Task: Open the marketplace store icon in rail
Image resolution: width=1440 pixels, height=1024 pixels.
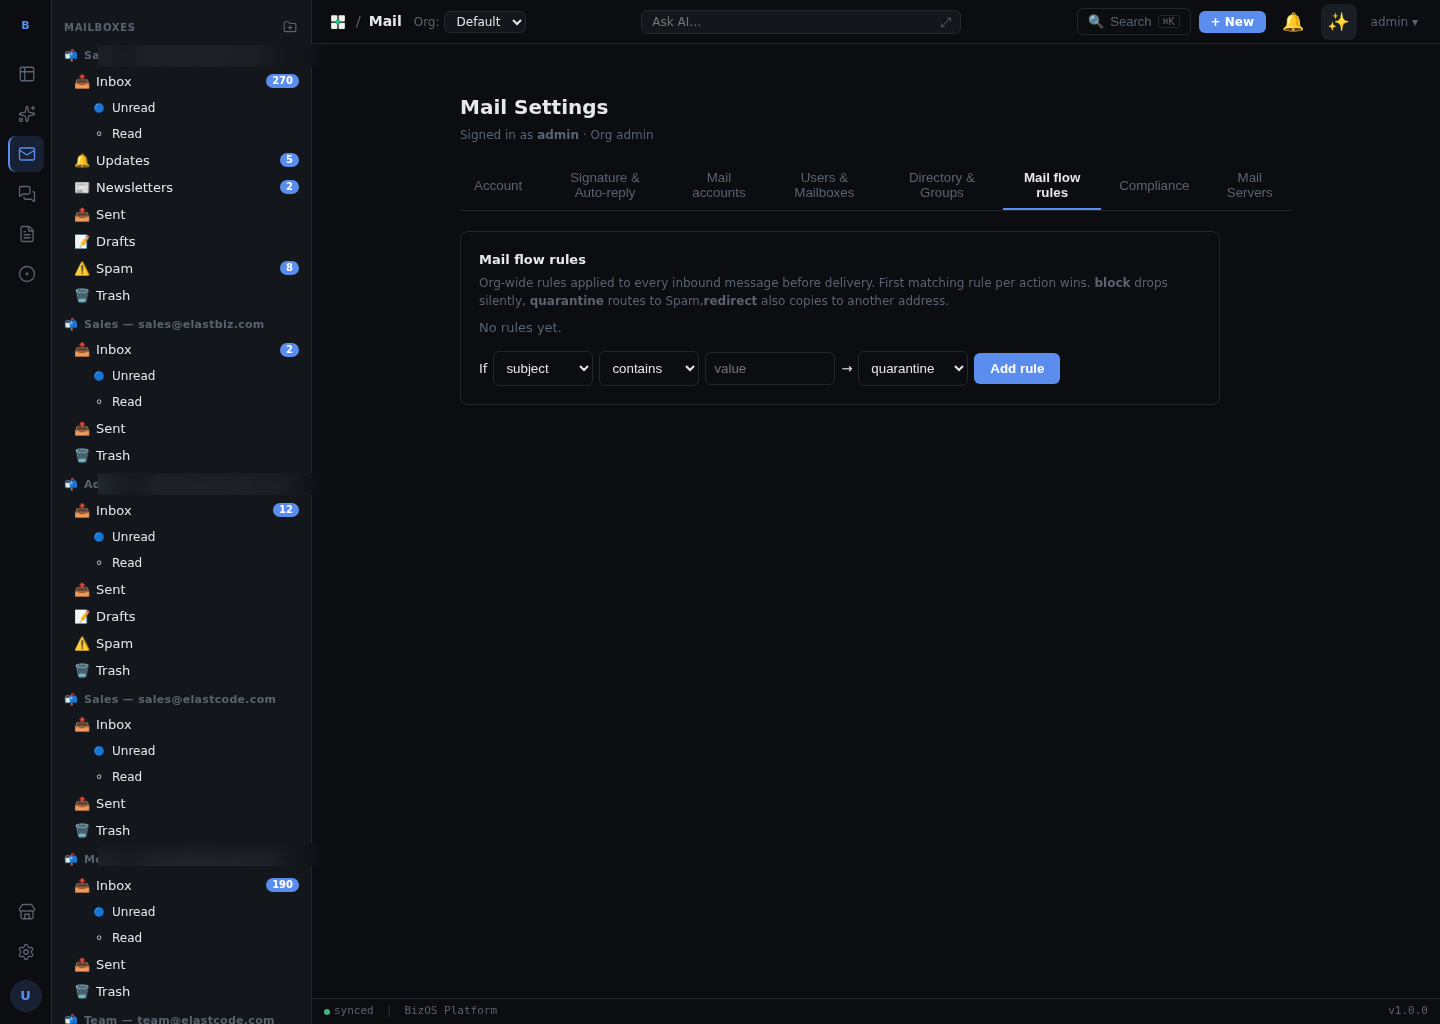Action: point(26,912)
